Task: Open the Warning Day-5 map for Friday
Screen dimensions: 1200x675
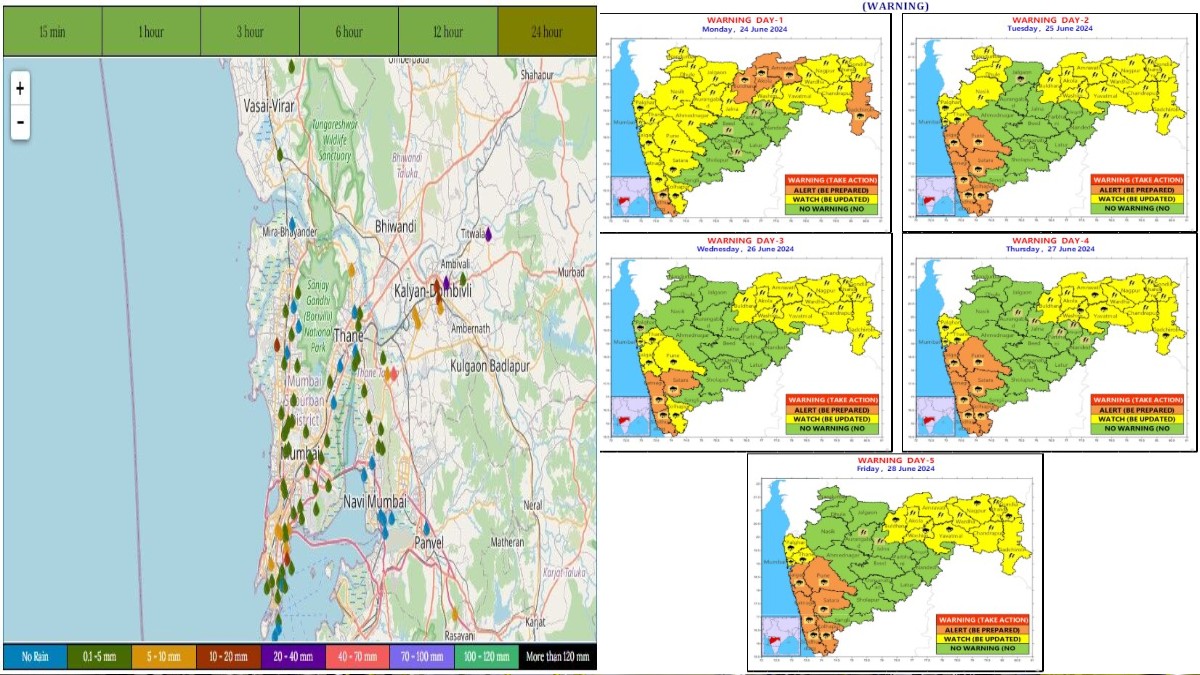Action: [x=895, y=562]
